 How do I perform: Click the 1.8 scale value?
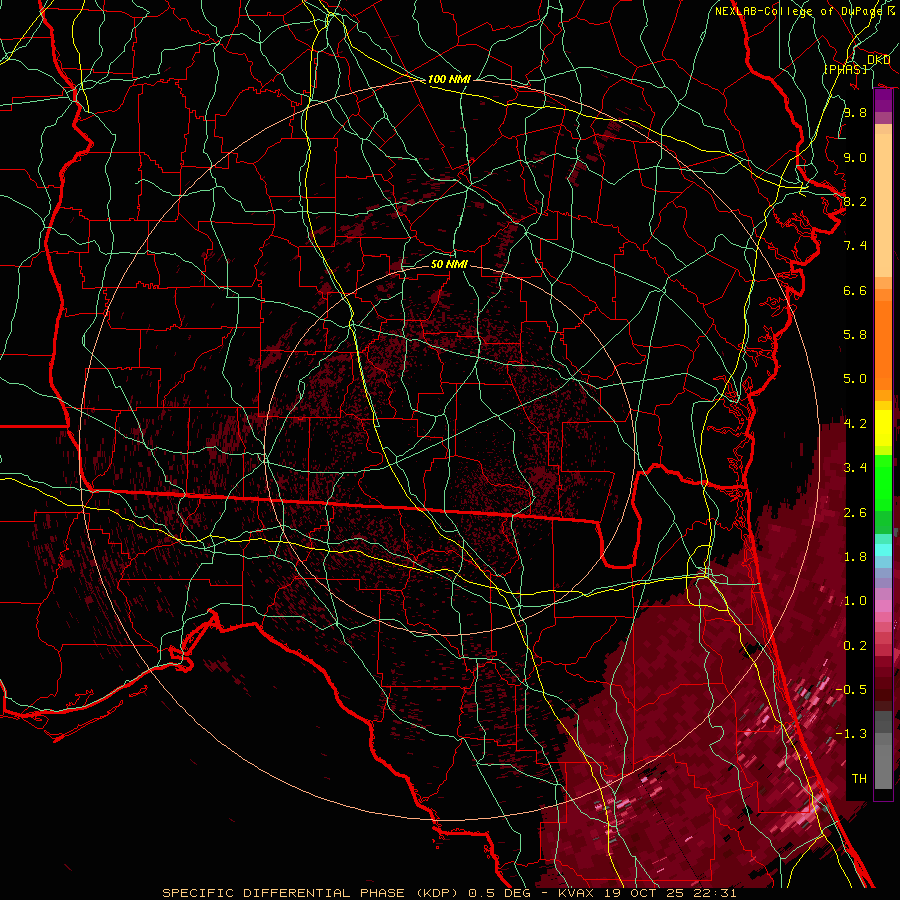tap(855, 557)
